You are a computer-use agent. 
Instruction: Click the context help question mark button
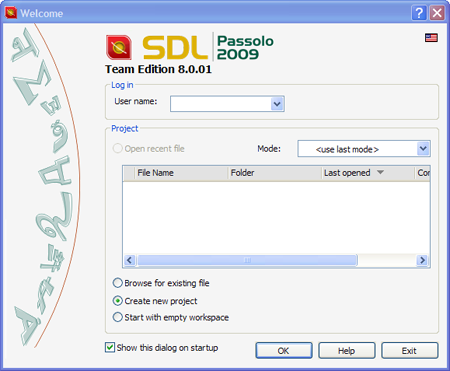[x=419, y=13]
